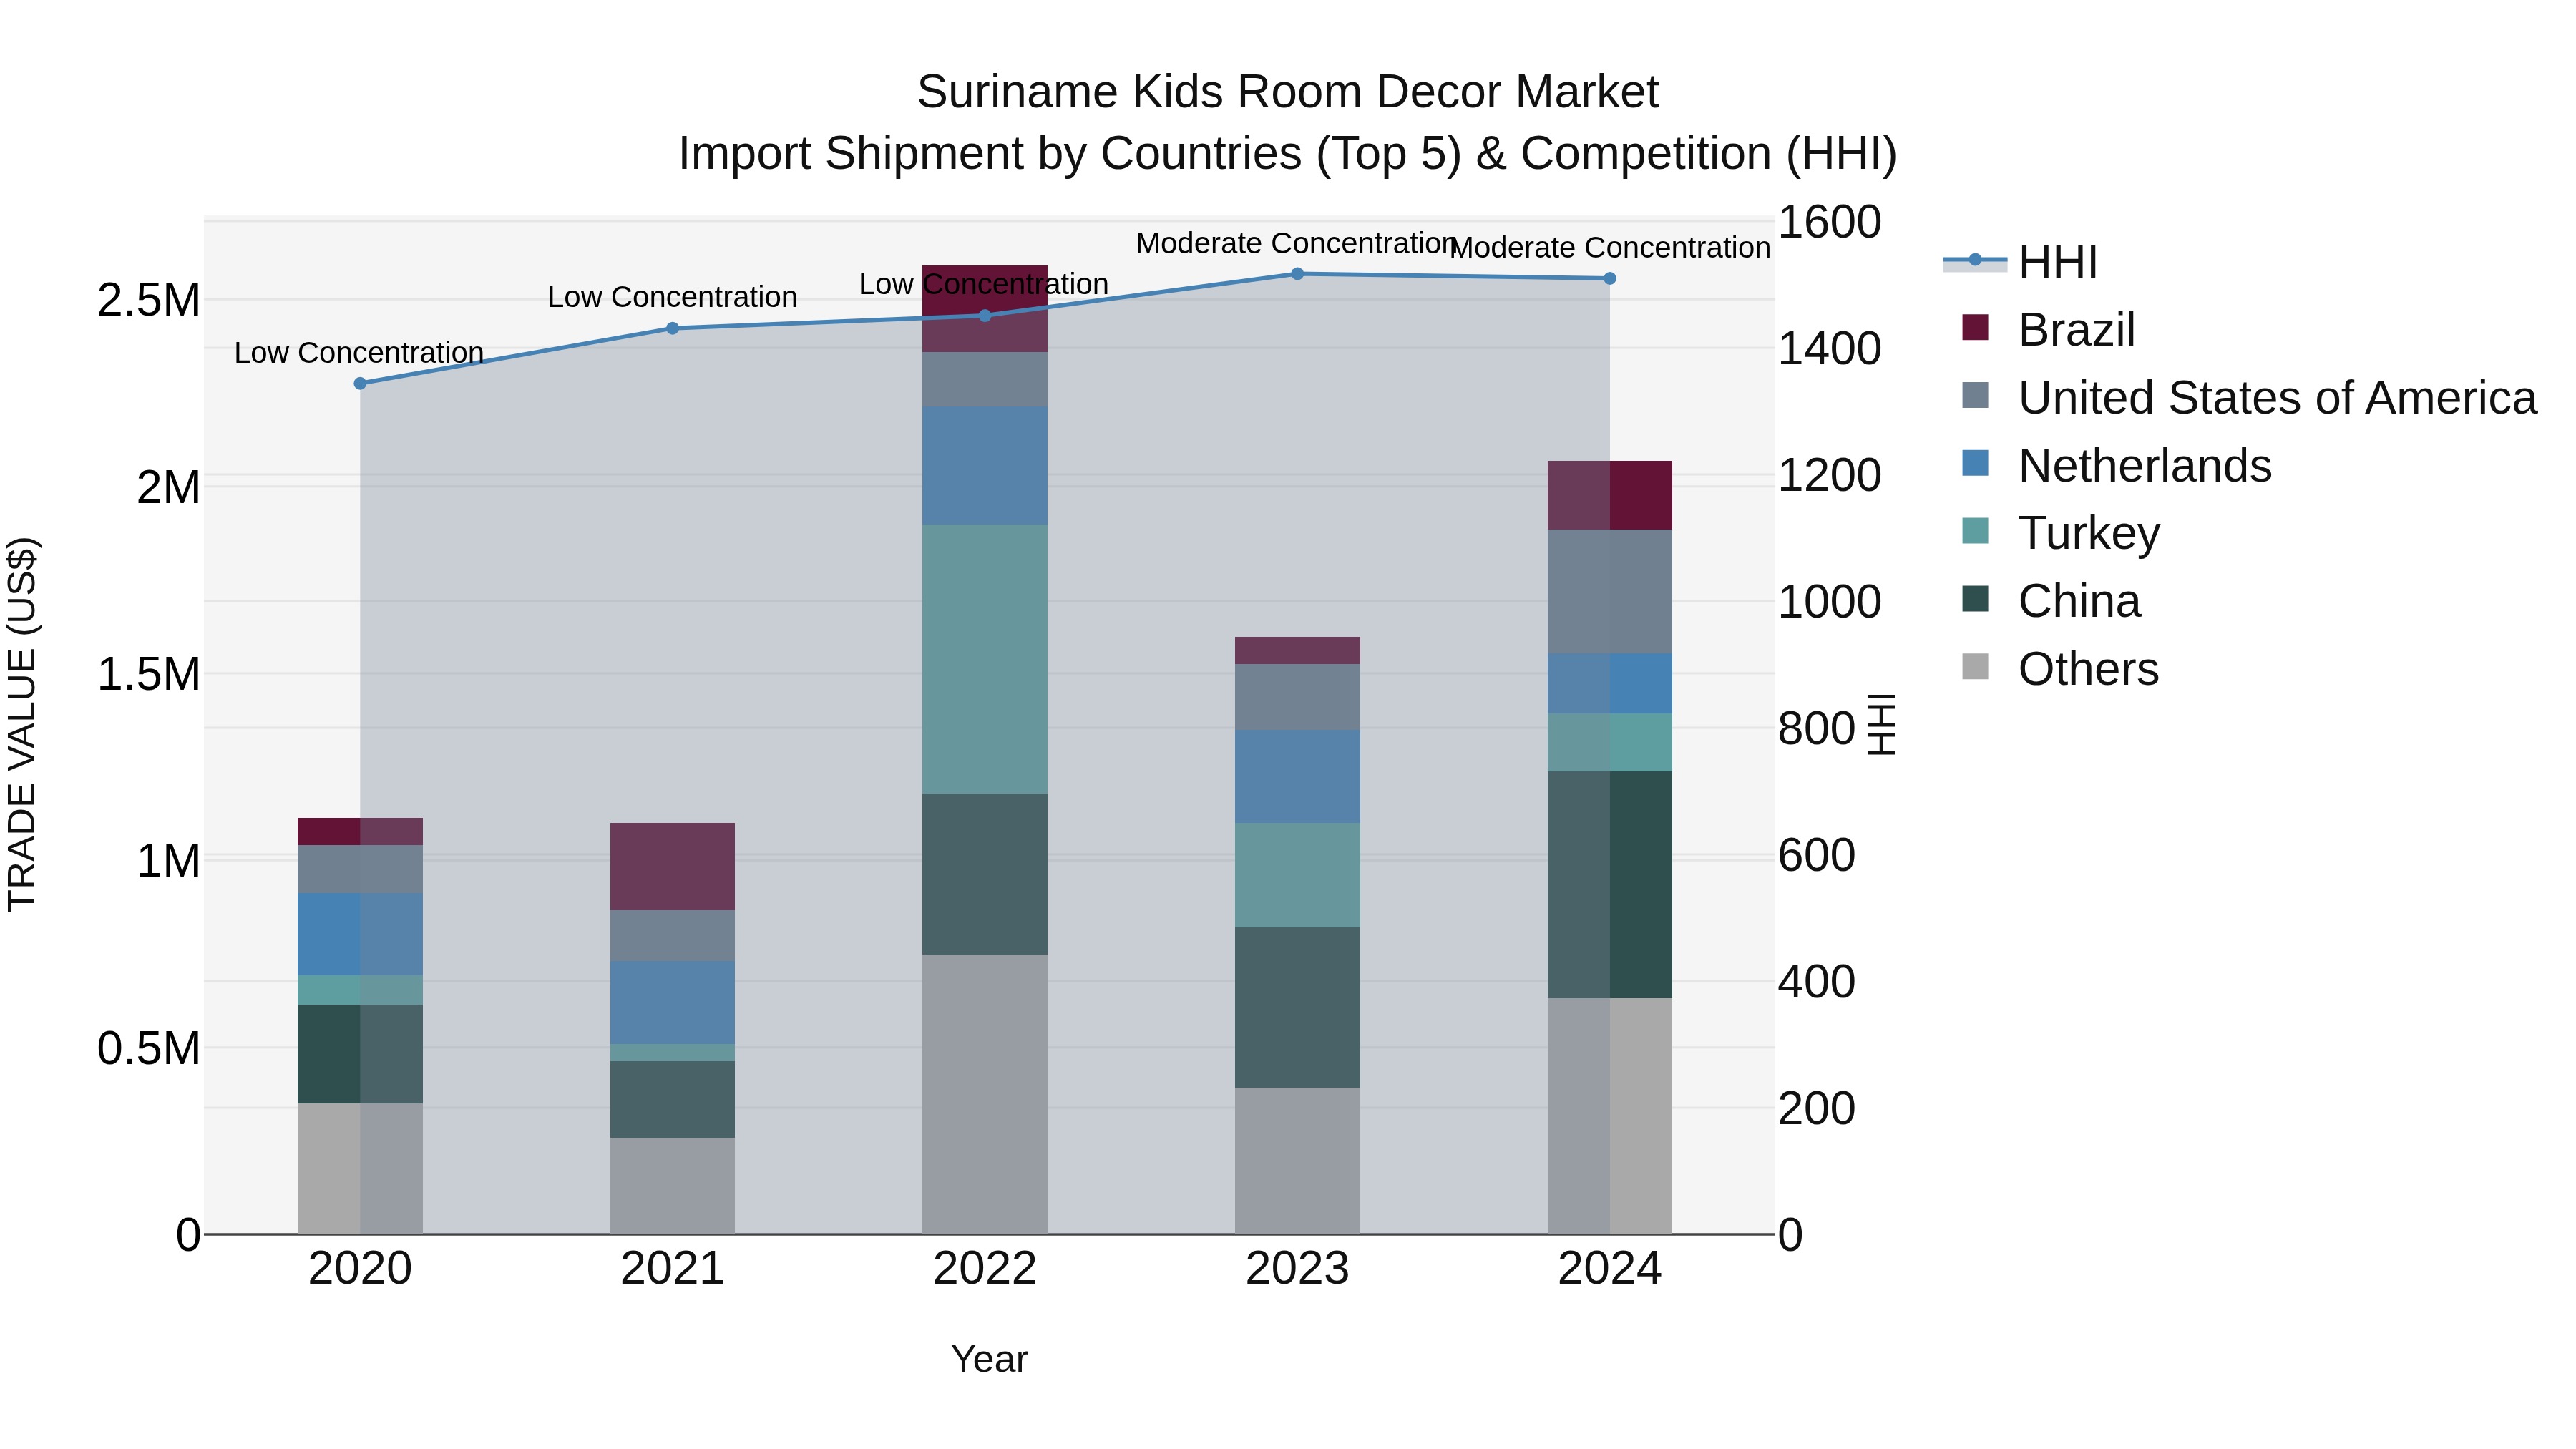Screen dimensions: 2576x1449
Task: Click the Turkey teal legend swatch
Action: click(x=1975, y=531)
